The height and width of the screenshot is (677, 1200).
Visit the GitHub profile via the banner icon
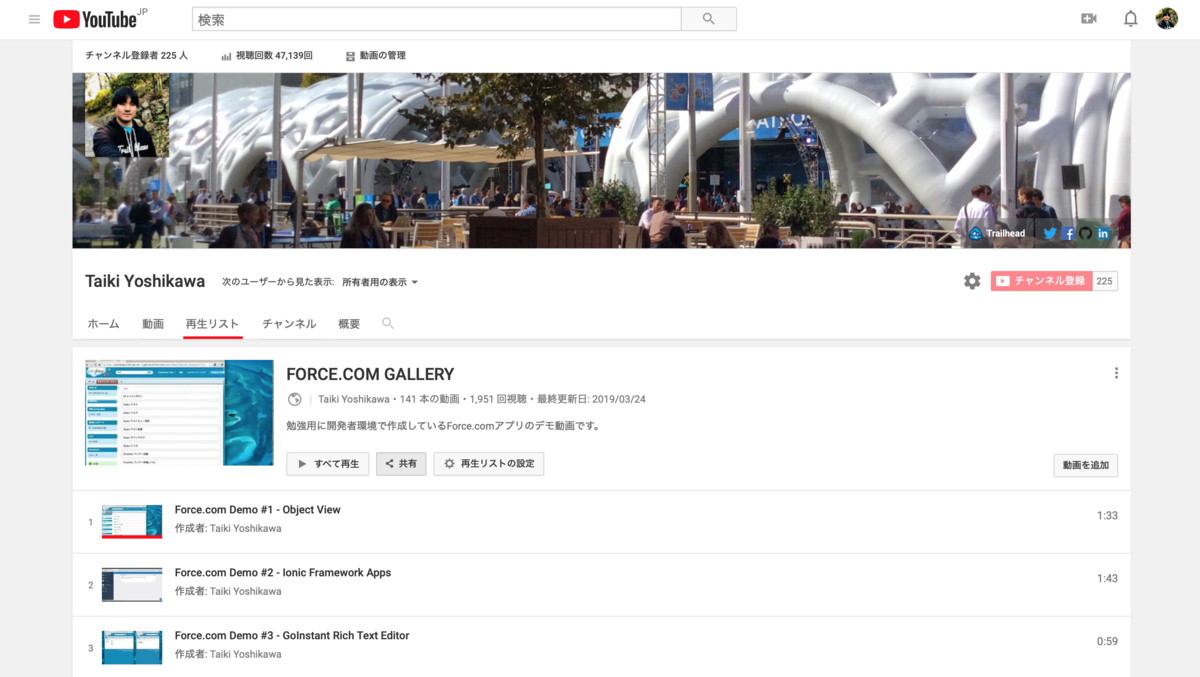[x=1086, y=233]
